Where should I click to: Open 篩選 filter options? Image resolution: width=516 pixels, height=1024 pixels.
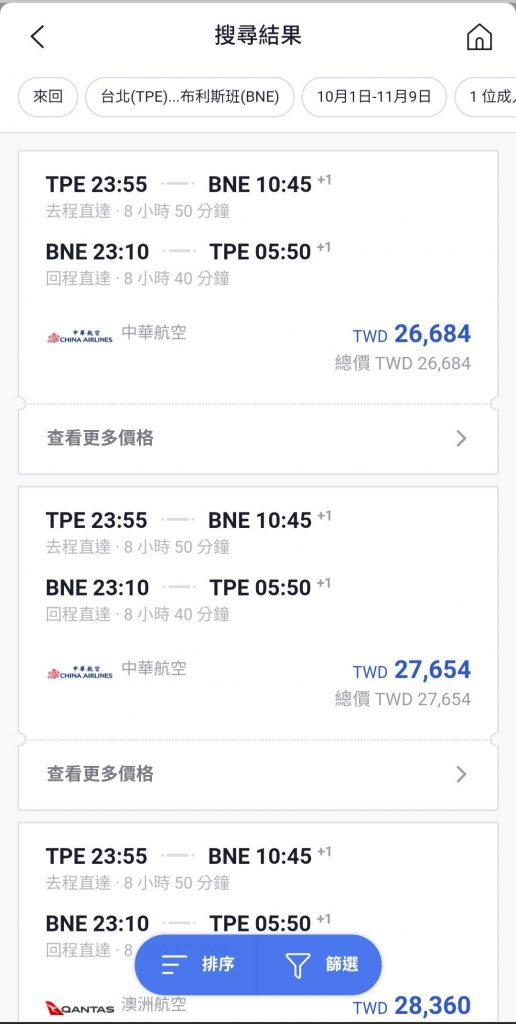[x=320, y=965]
